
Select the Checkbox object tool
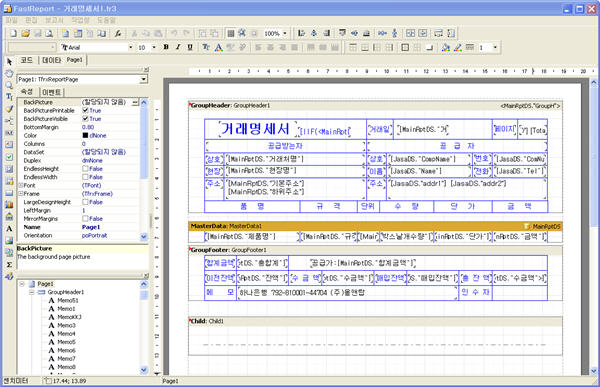click(x=9, y=157)
